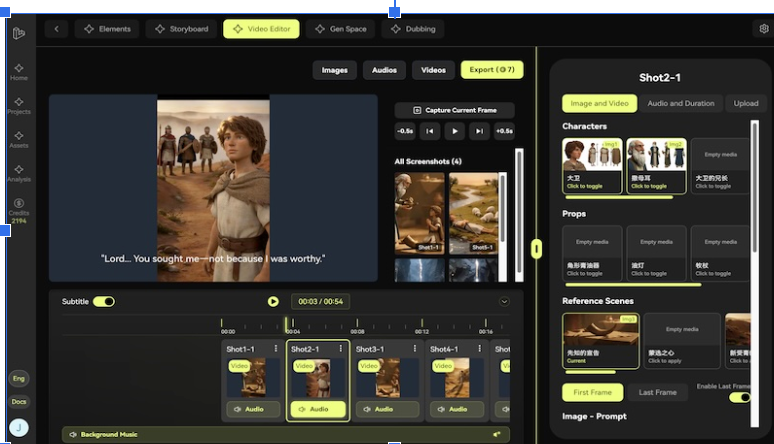Click Capture Current Frame
The image size is (774, 444).
click(x=455, y=110)
